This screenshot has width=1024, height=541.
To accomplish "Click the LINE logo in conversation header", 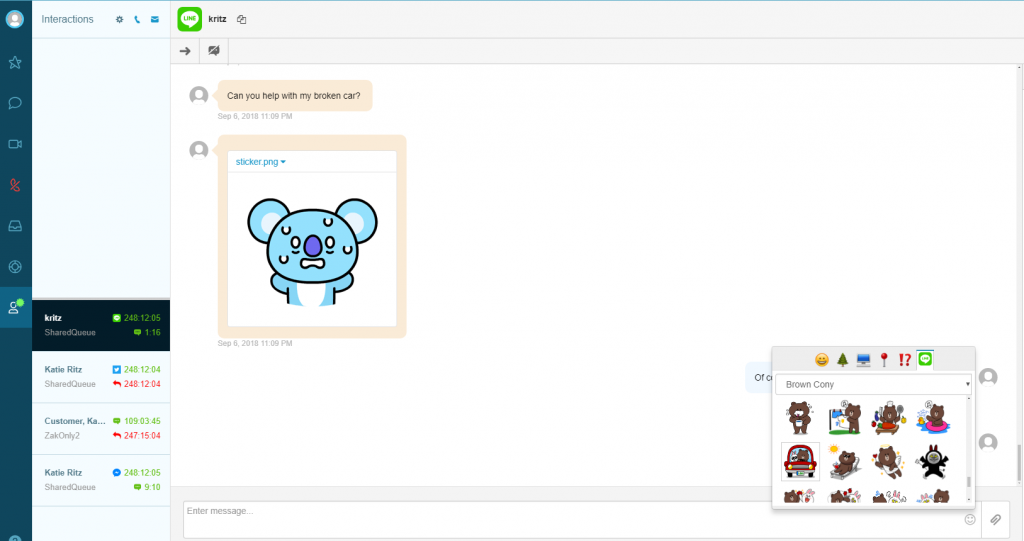I will 189,19.
